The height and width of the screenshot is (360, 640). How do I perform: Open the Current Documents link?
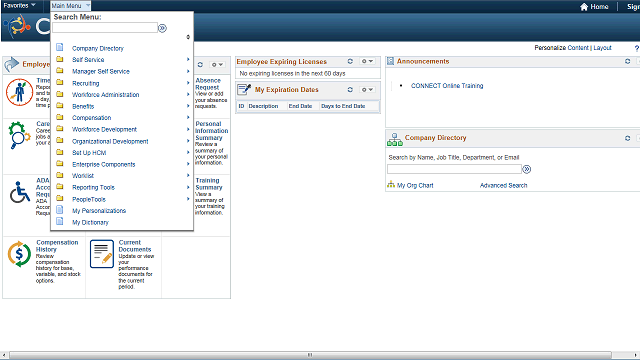[x=135, y=246]
